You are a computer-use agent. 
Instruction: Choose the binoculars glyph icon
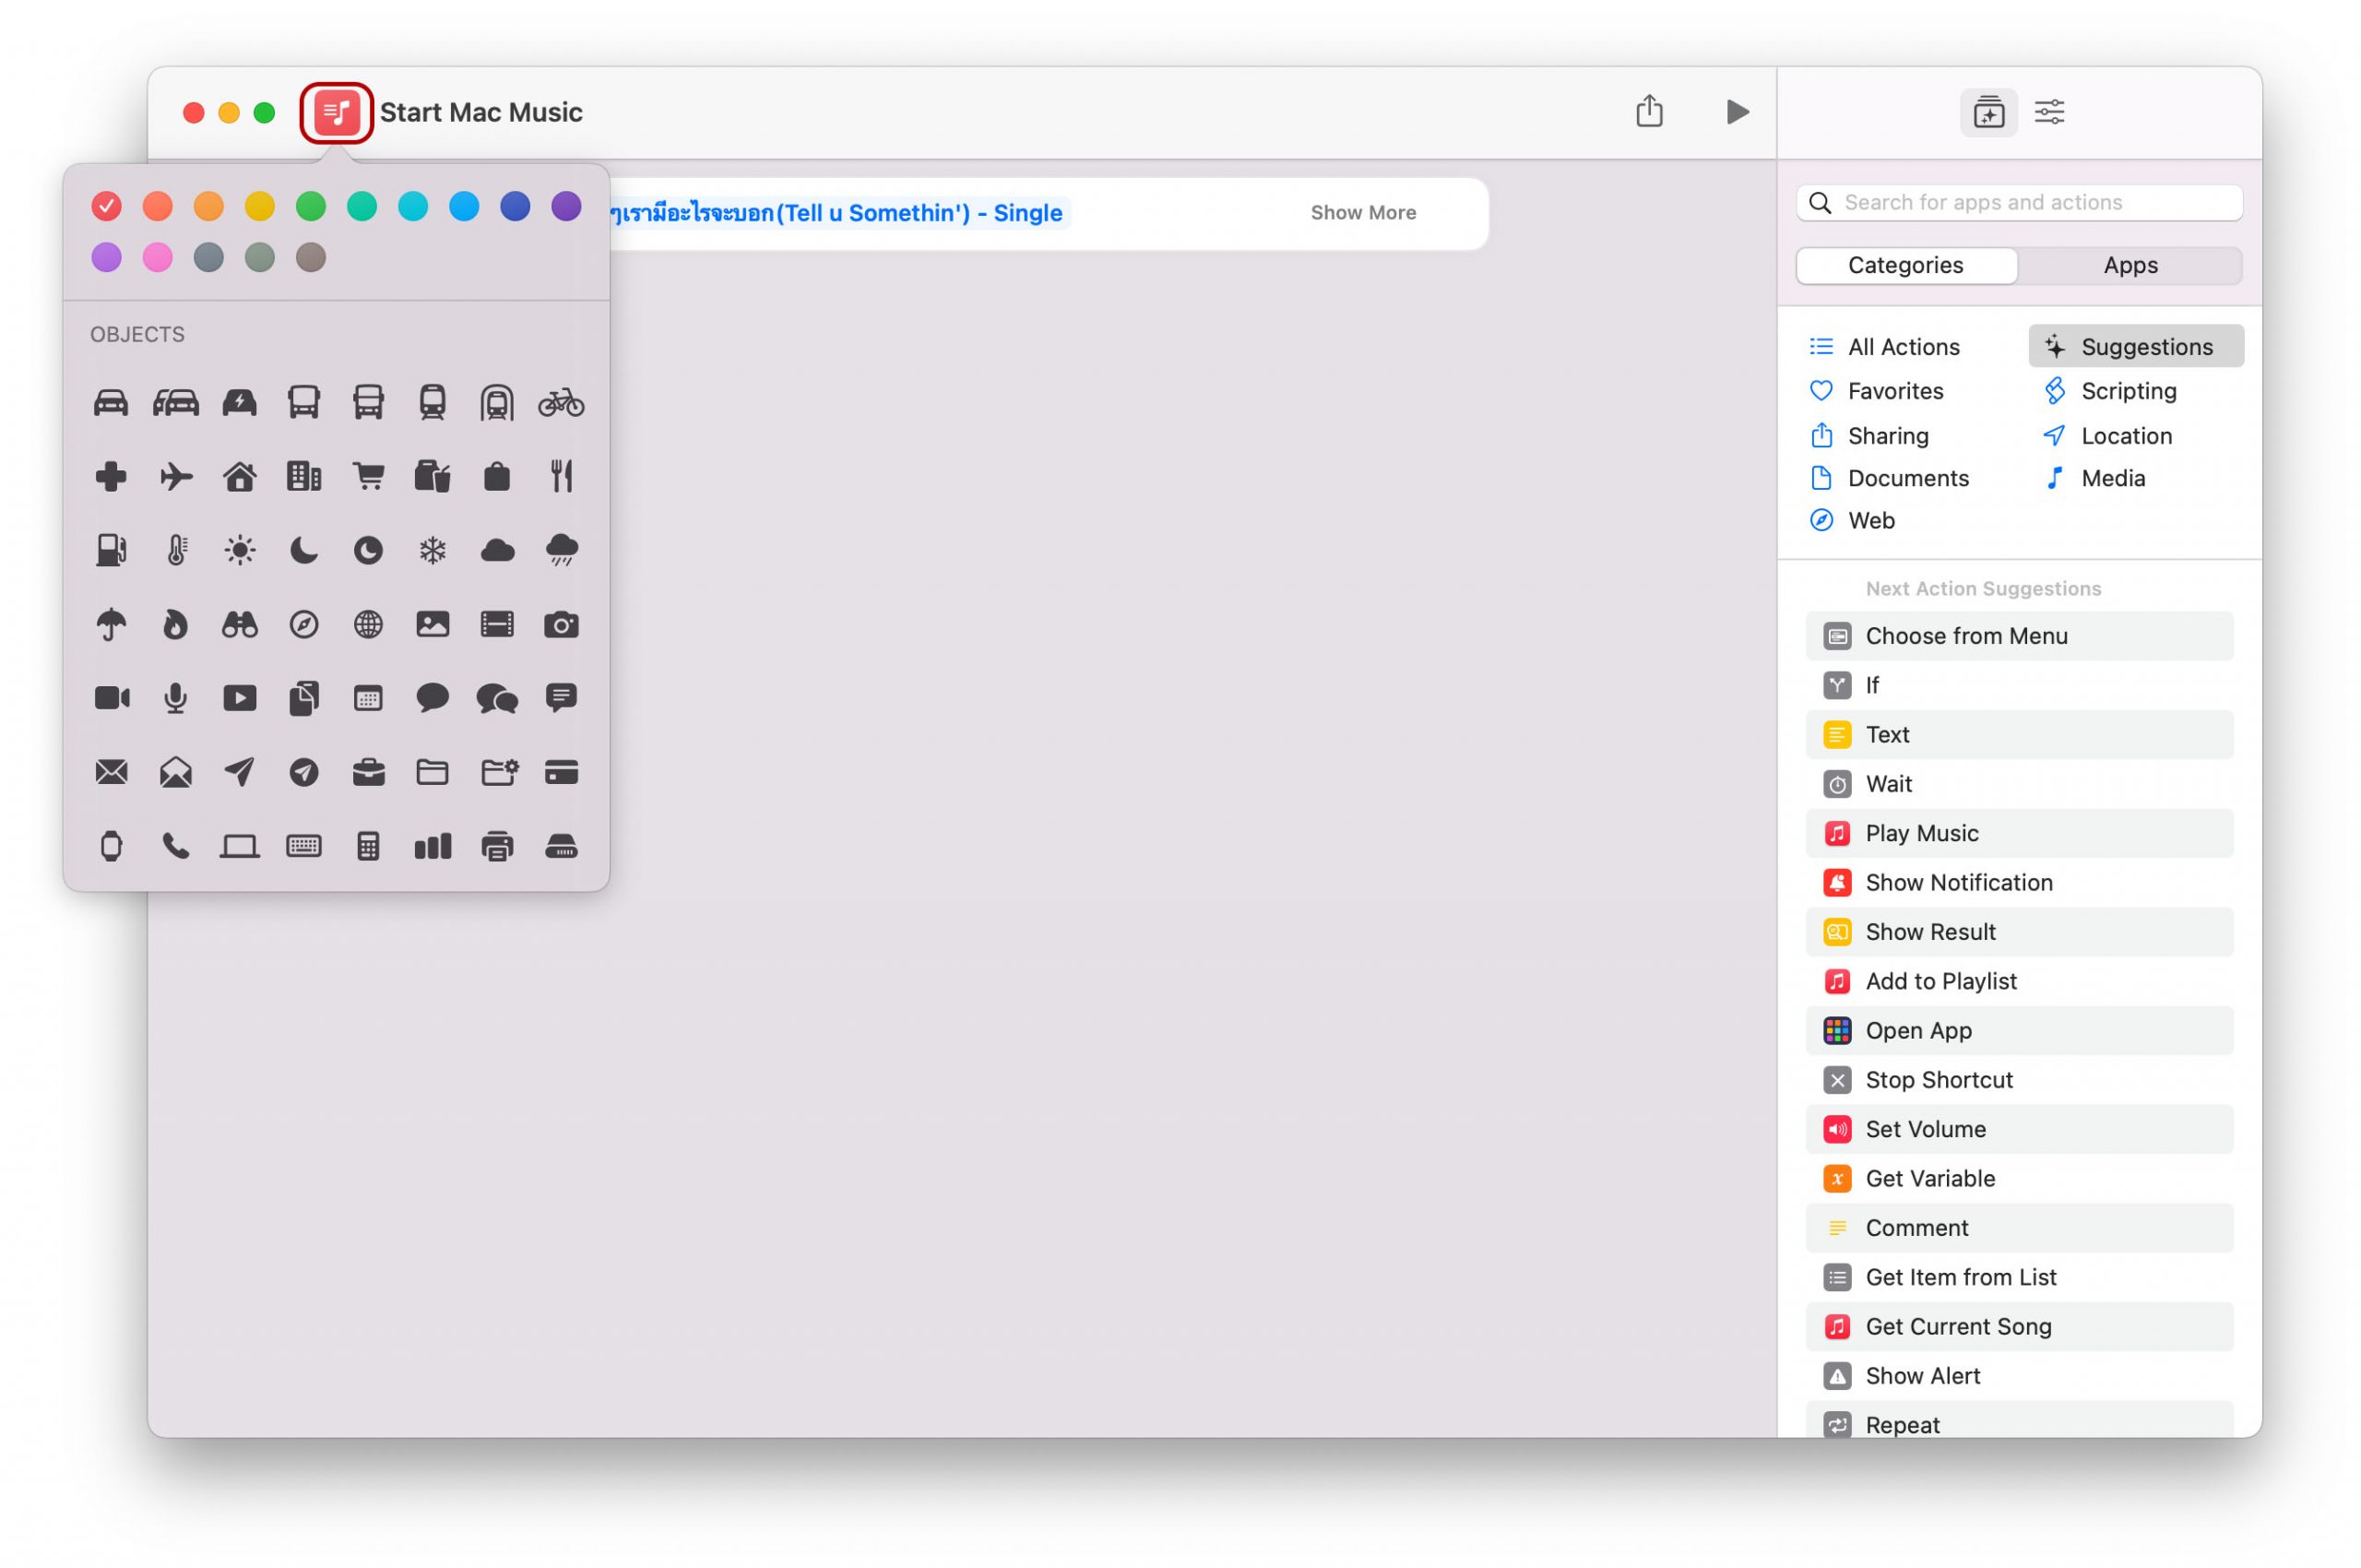pyautogui.click(x=239, y=625)
